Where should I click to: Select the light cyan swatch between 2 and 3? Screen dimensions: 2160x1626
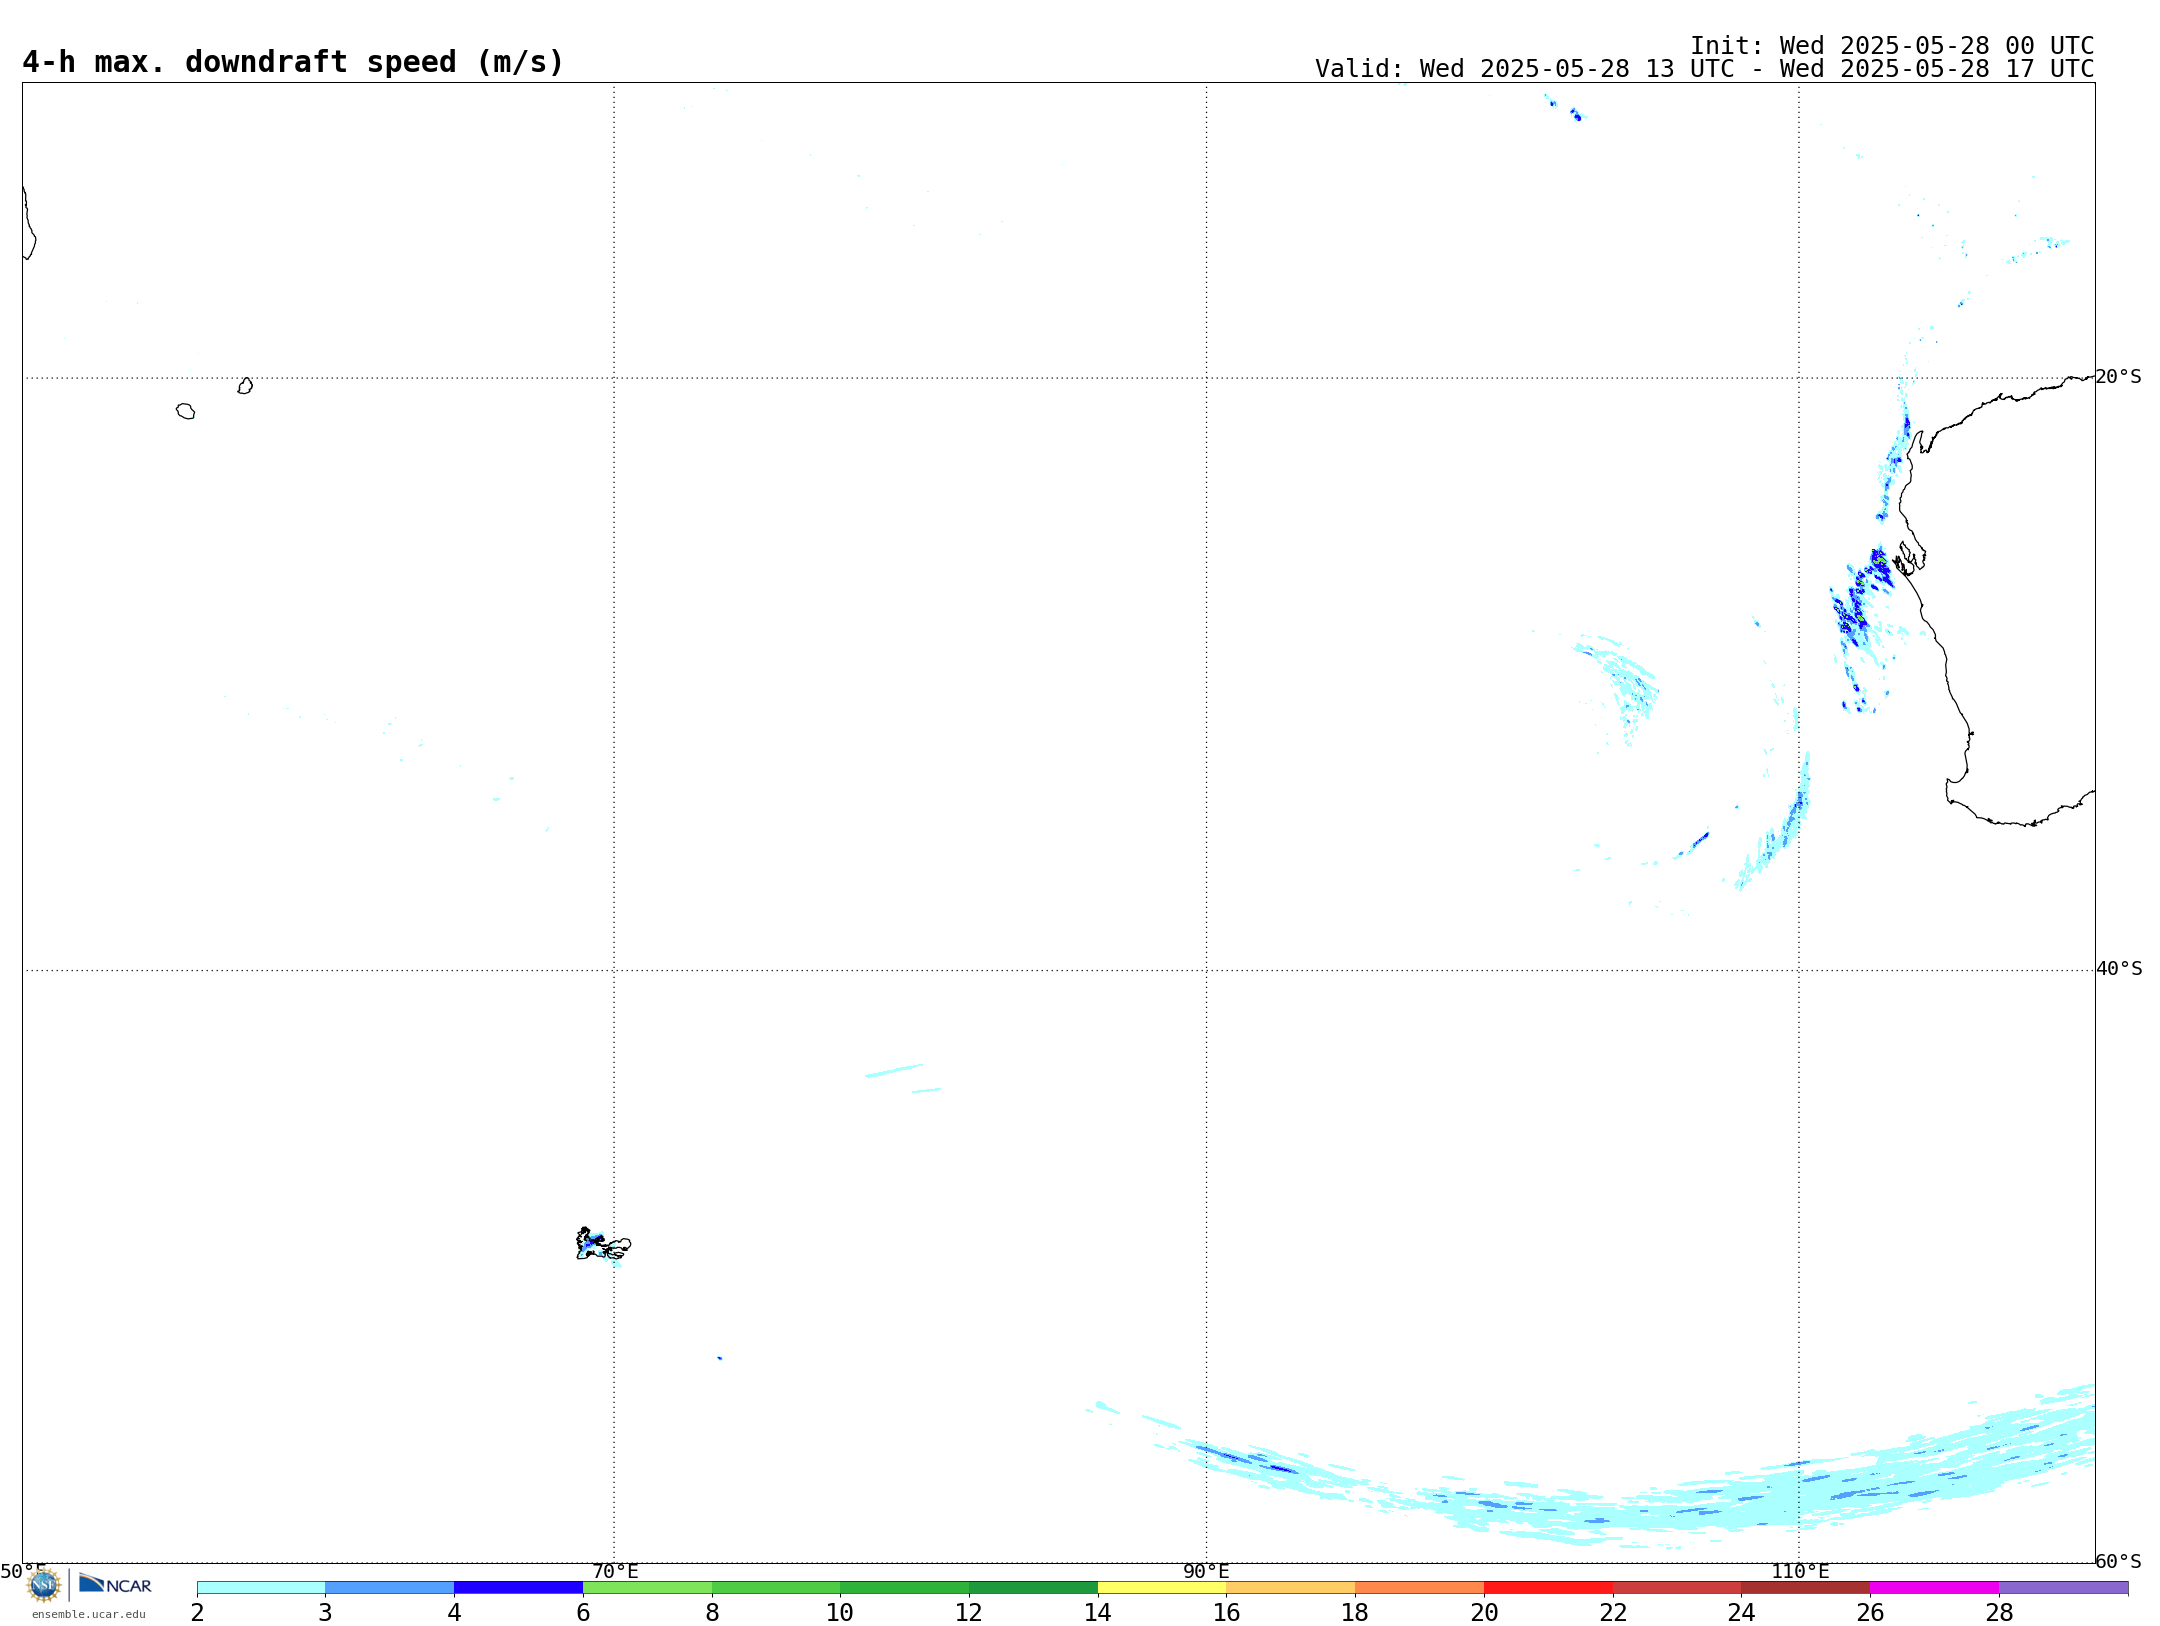(261, 1587)
